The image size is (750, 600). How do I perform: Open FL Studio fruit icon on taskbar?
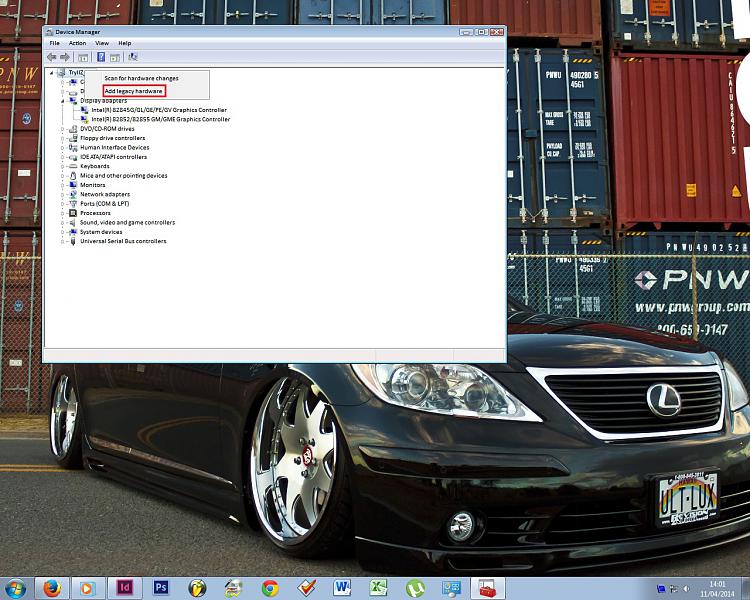click(x=197, y=588)
